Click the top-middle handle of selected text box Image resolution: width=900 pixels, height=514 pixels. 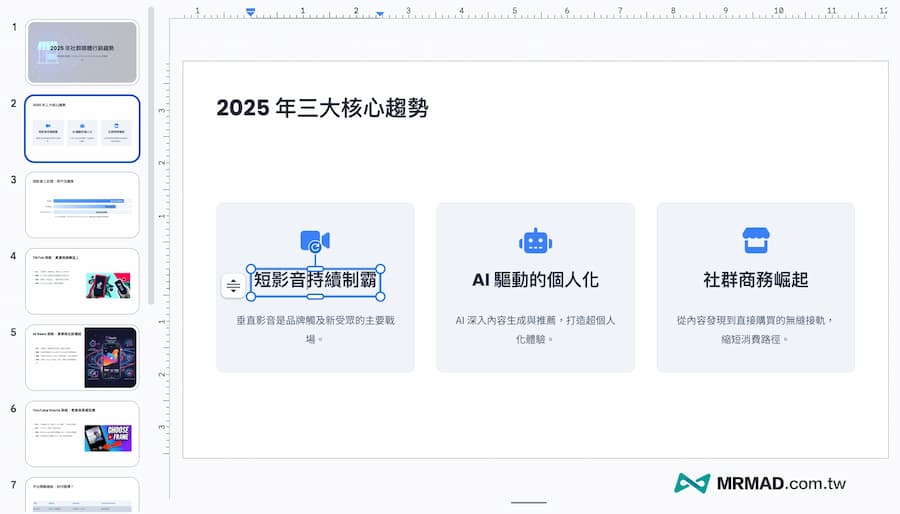tap(315, 268)
